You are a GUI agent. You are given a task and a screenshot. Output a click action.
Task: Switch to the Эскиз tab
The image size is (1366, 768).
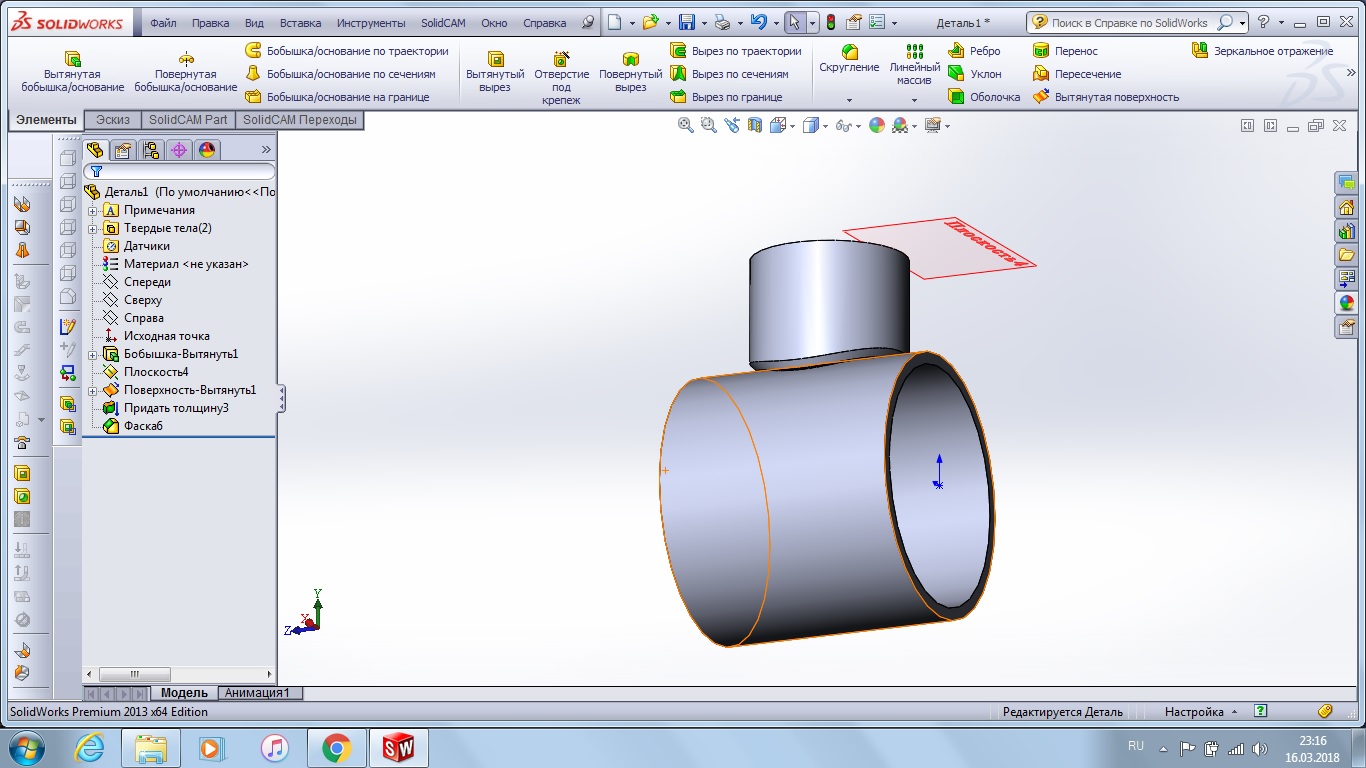(113, 120)
